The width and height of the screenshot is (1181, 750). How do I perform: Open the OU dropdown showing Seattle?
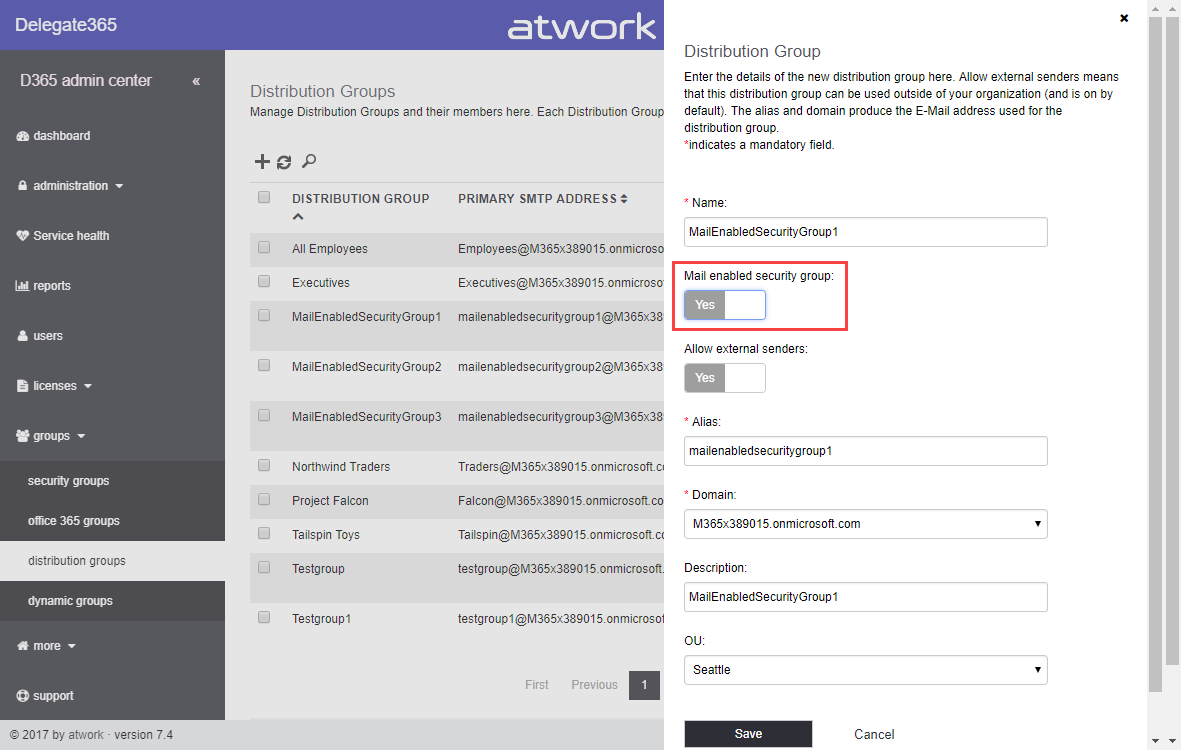tap(865, 669)
